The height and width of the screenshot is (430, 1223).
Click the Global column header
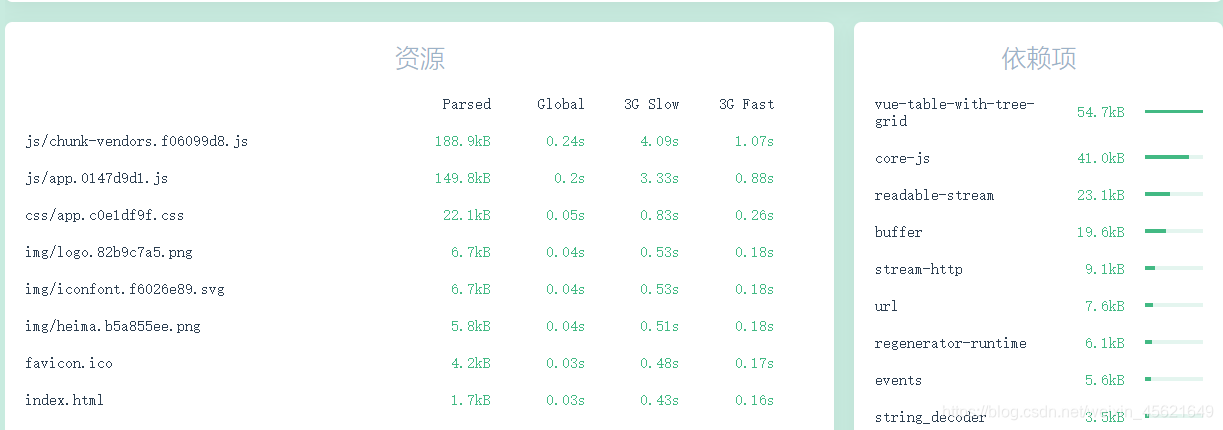[561, 105]
